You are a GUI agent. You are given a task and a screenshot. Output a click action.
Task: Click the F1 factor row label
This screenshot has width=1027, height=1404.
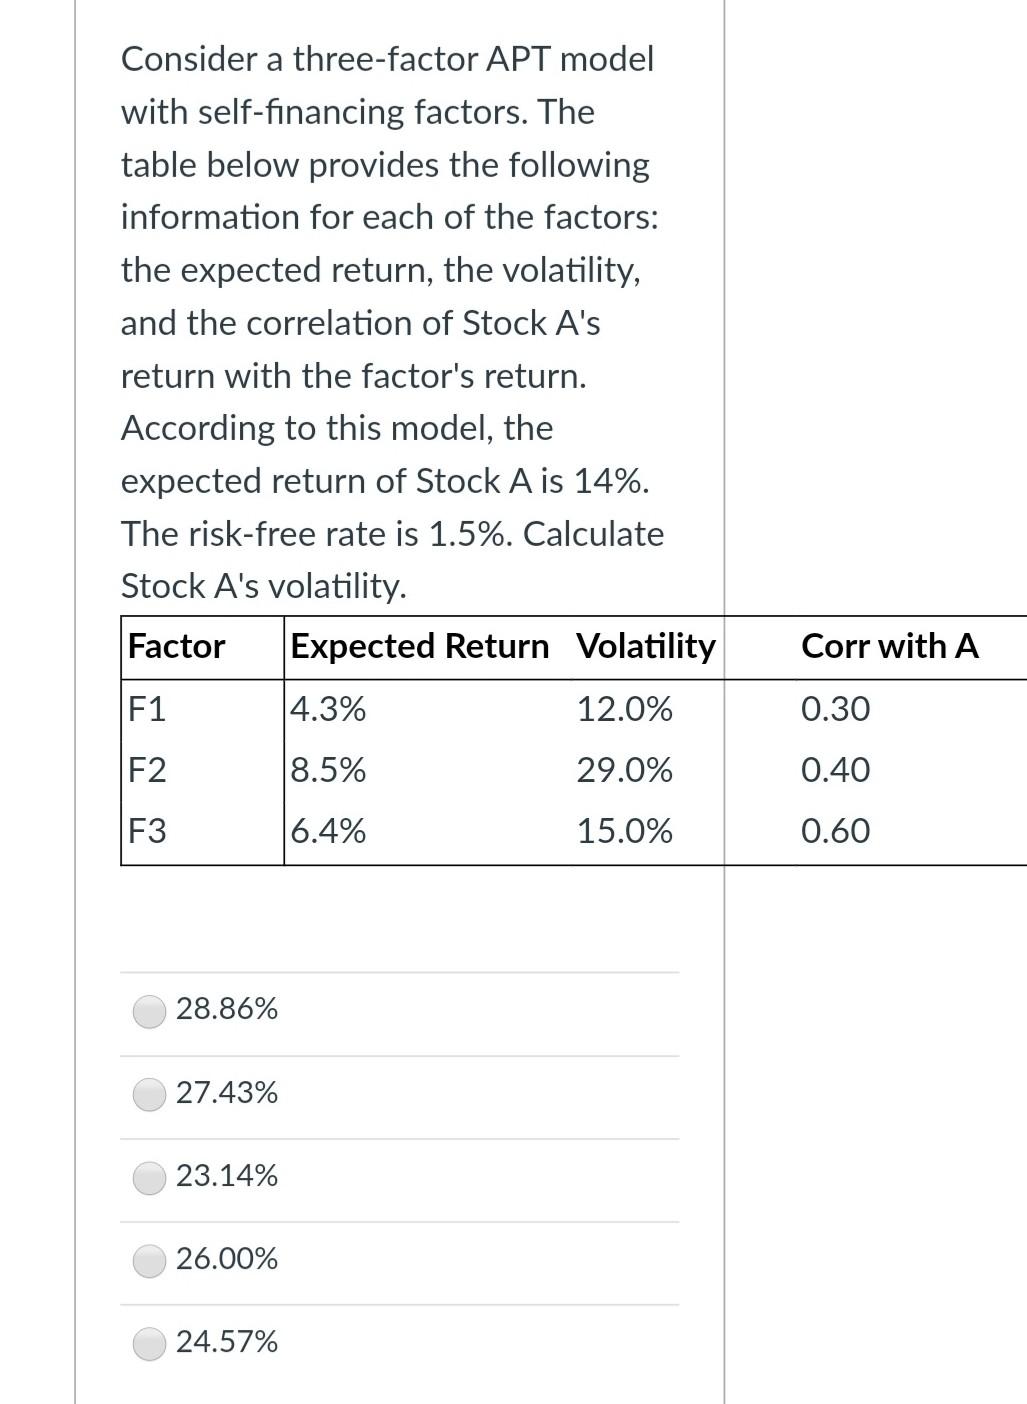click(x=146, y=710)
